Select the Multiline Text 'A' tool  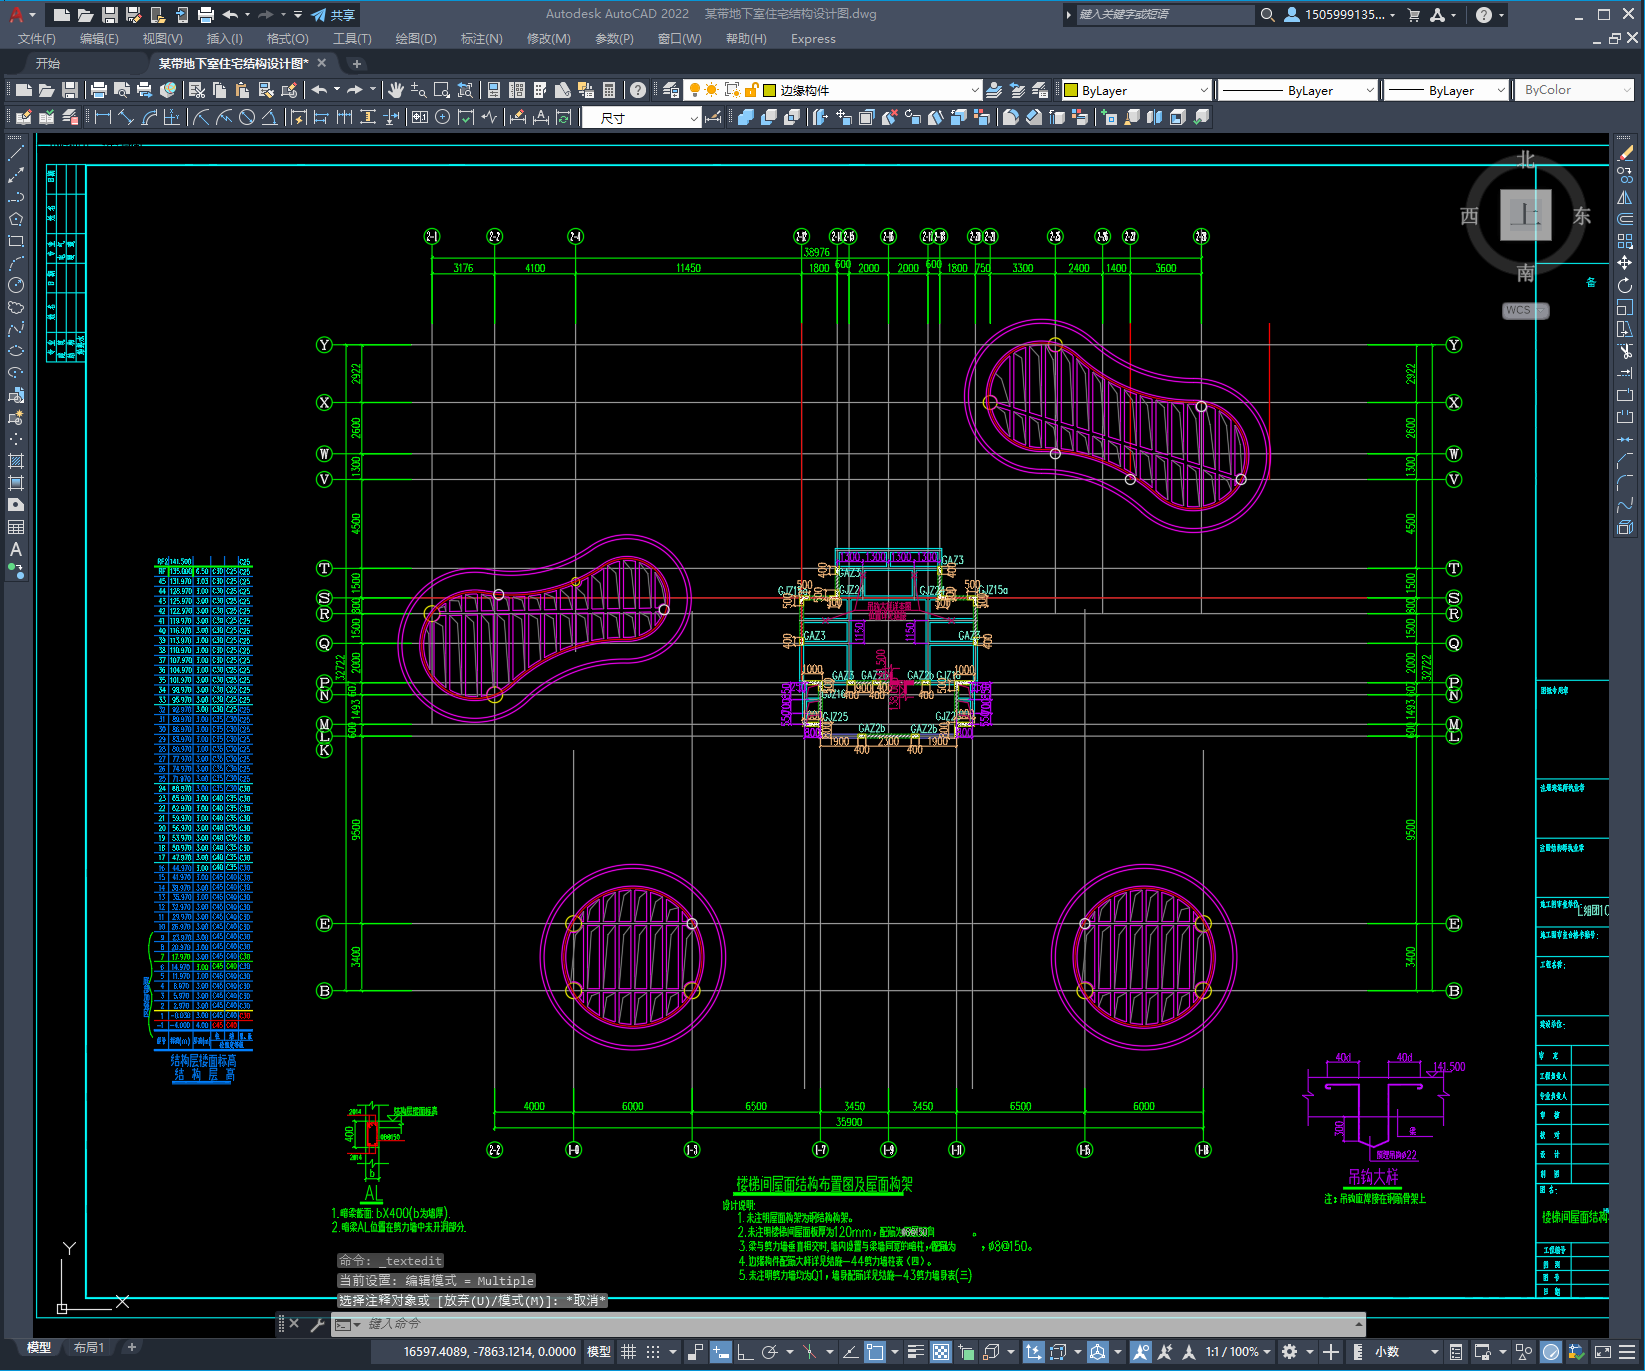[15, 549]
